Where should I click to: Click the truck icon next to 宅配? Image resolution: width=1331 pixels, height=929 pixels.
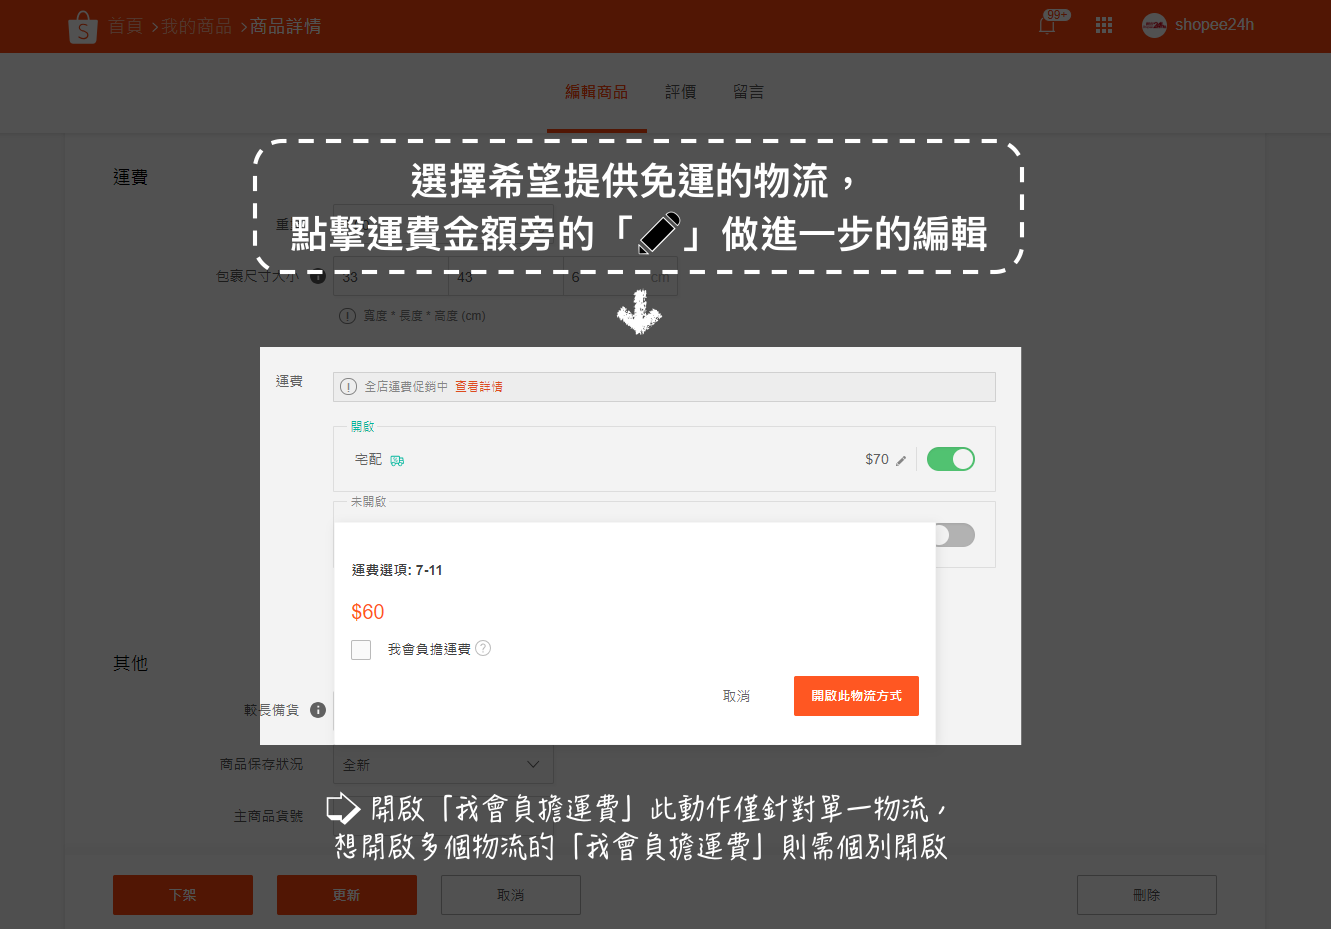click(x=397, y=461)
